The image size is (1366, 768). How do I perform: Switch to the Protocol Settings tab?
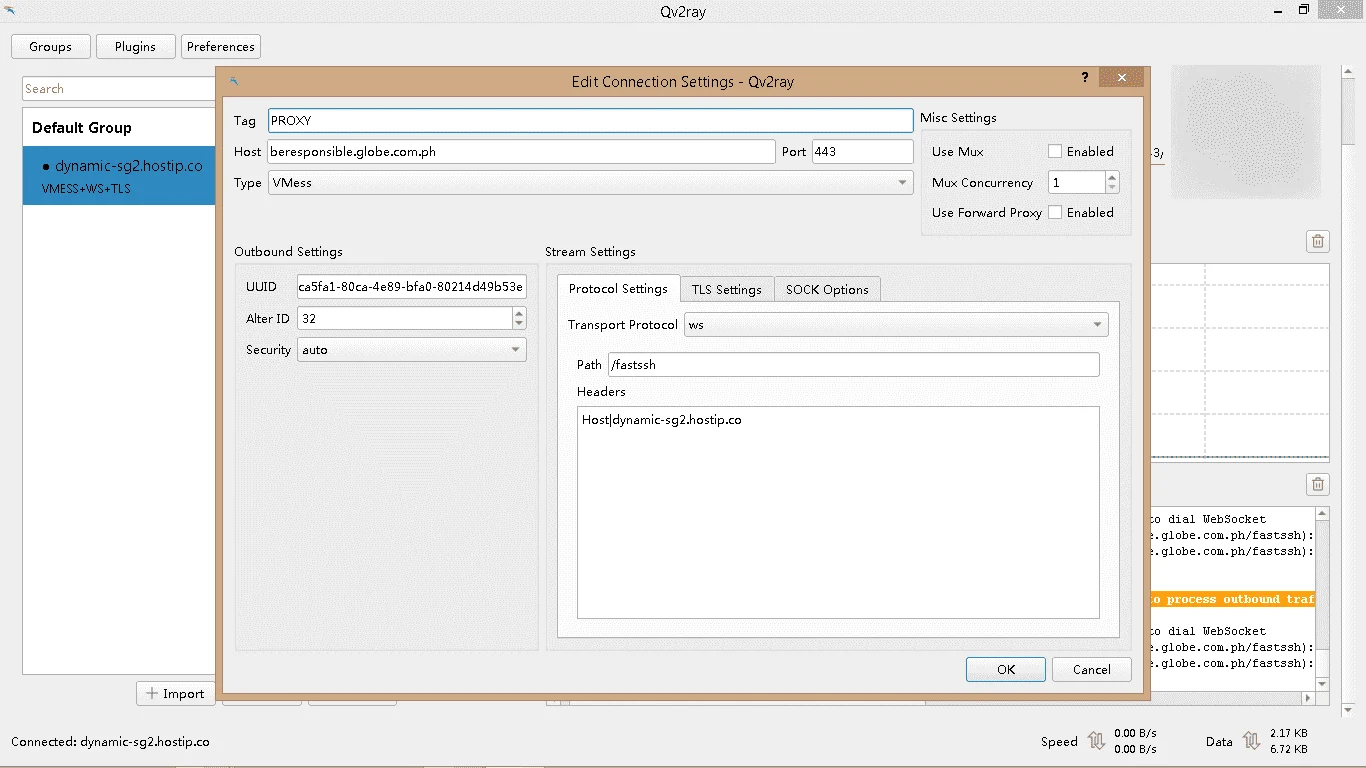(x=618, y=289)
